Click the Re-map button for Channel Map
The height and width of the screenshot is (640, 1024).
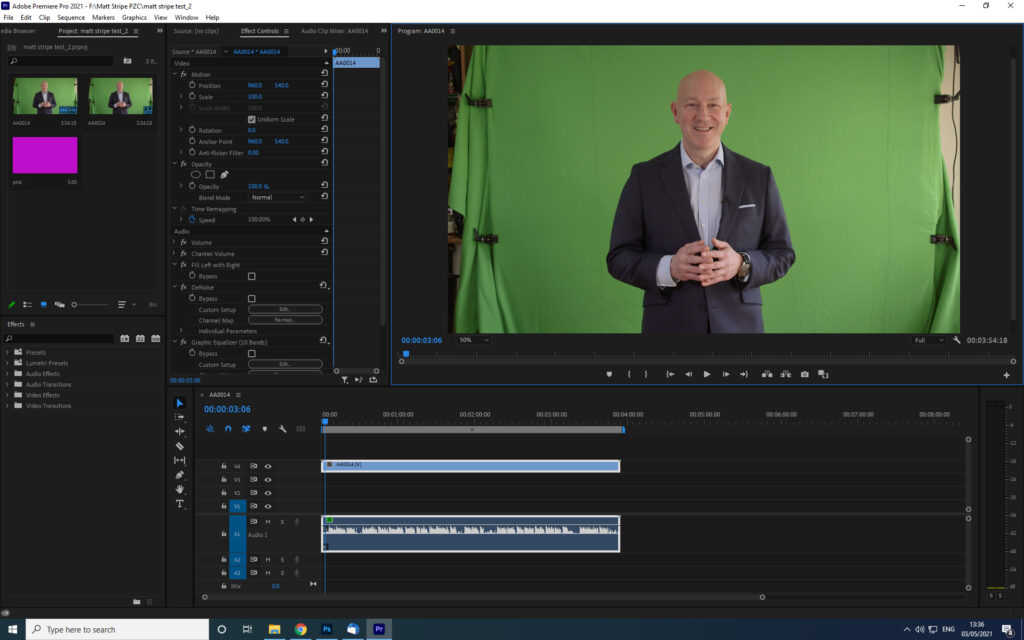tap(284, 320)
